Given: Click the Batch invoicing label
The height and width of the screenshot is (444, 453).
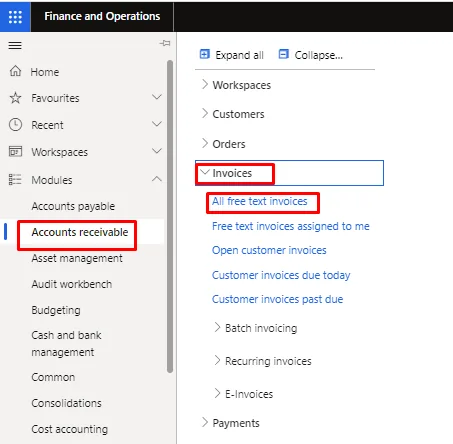Looking at the screenshot, I should pyautogui.click(x=261, y=328).
